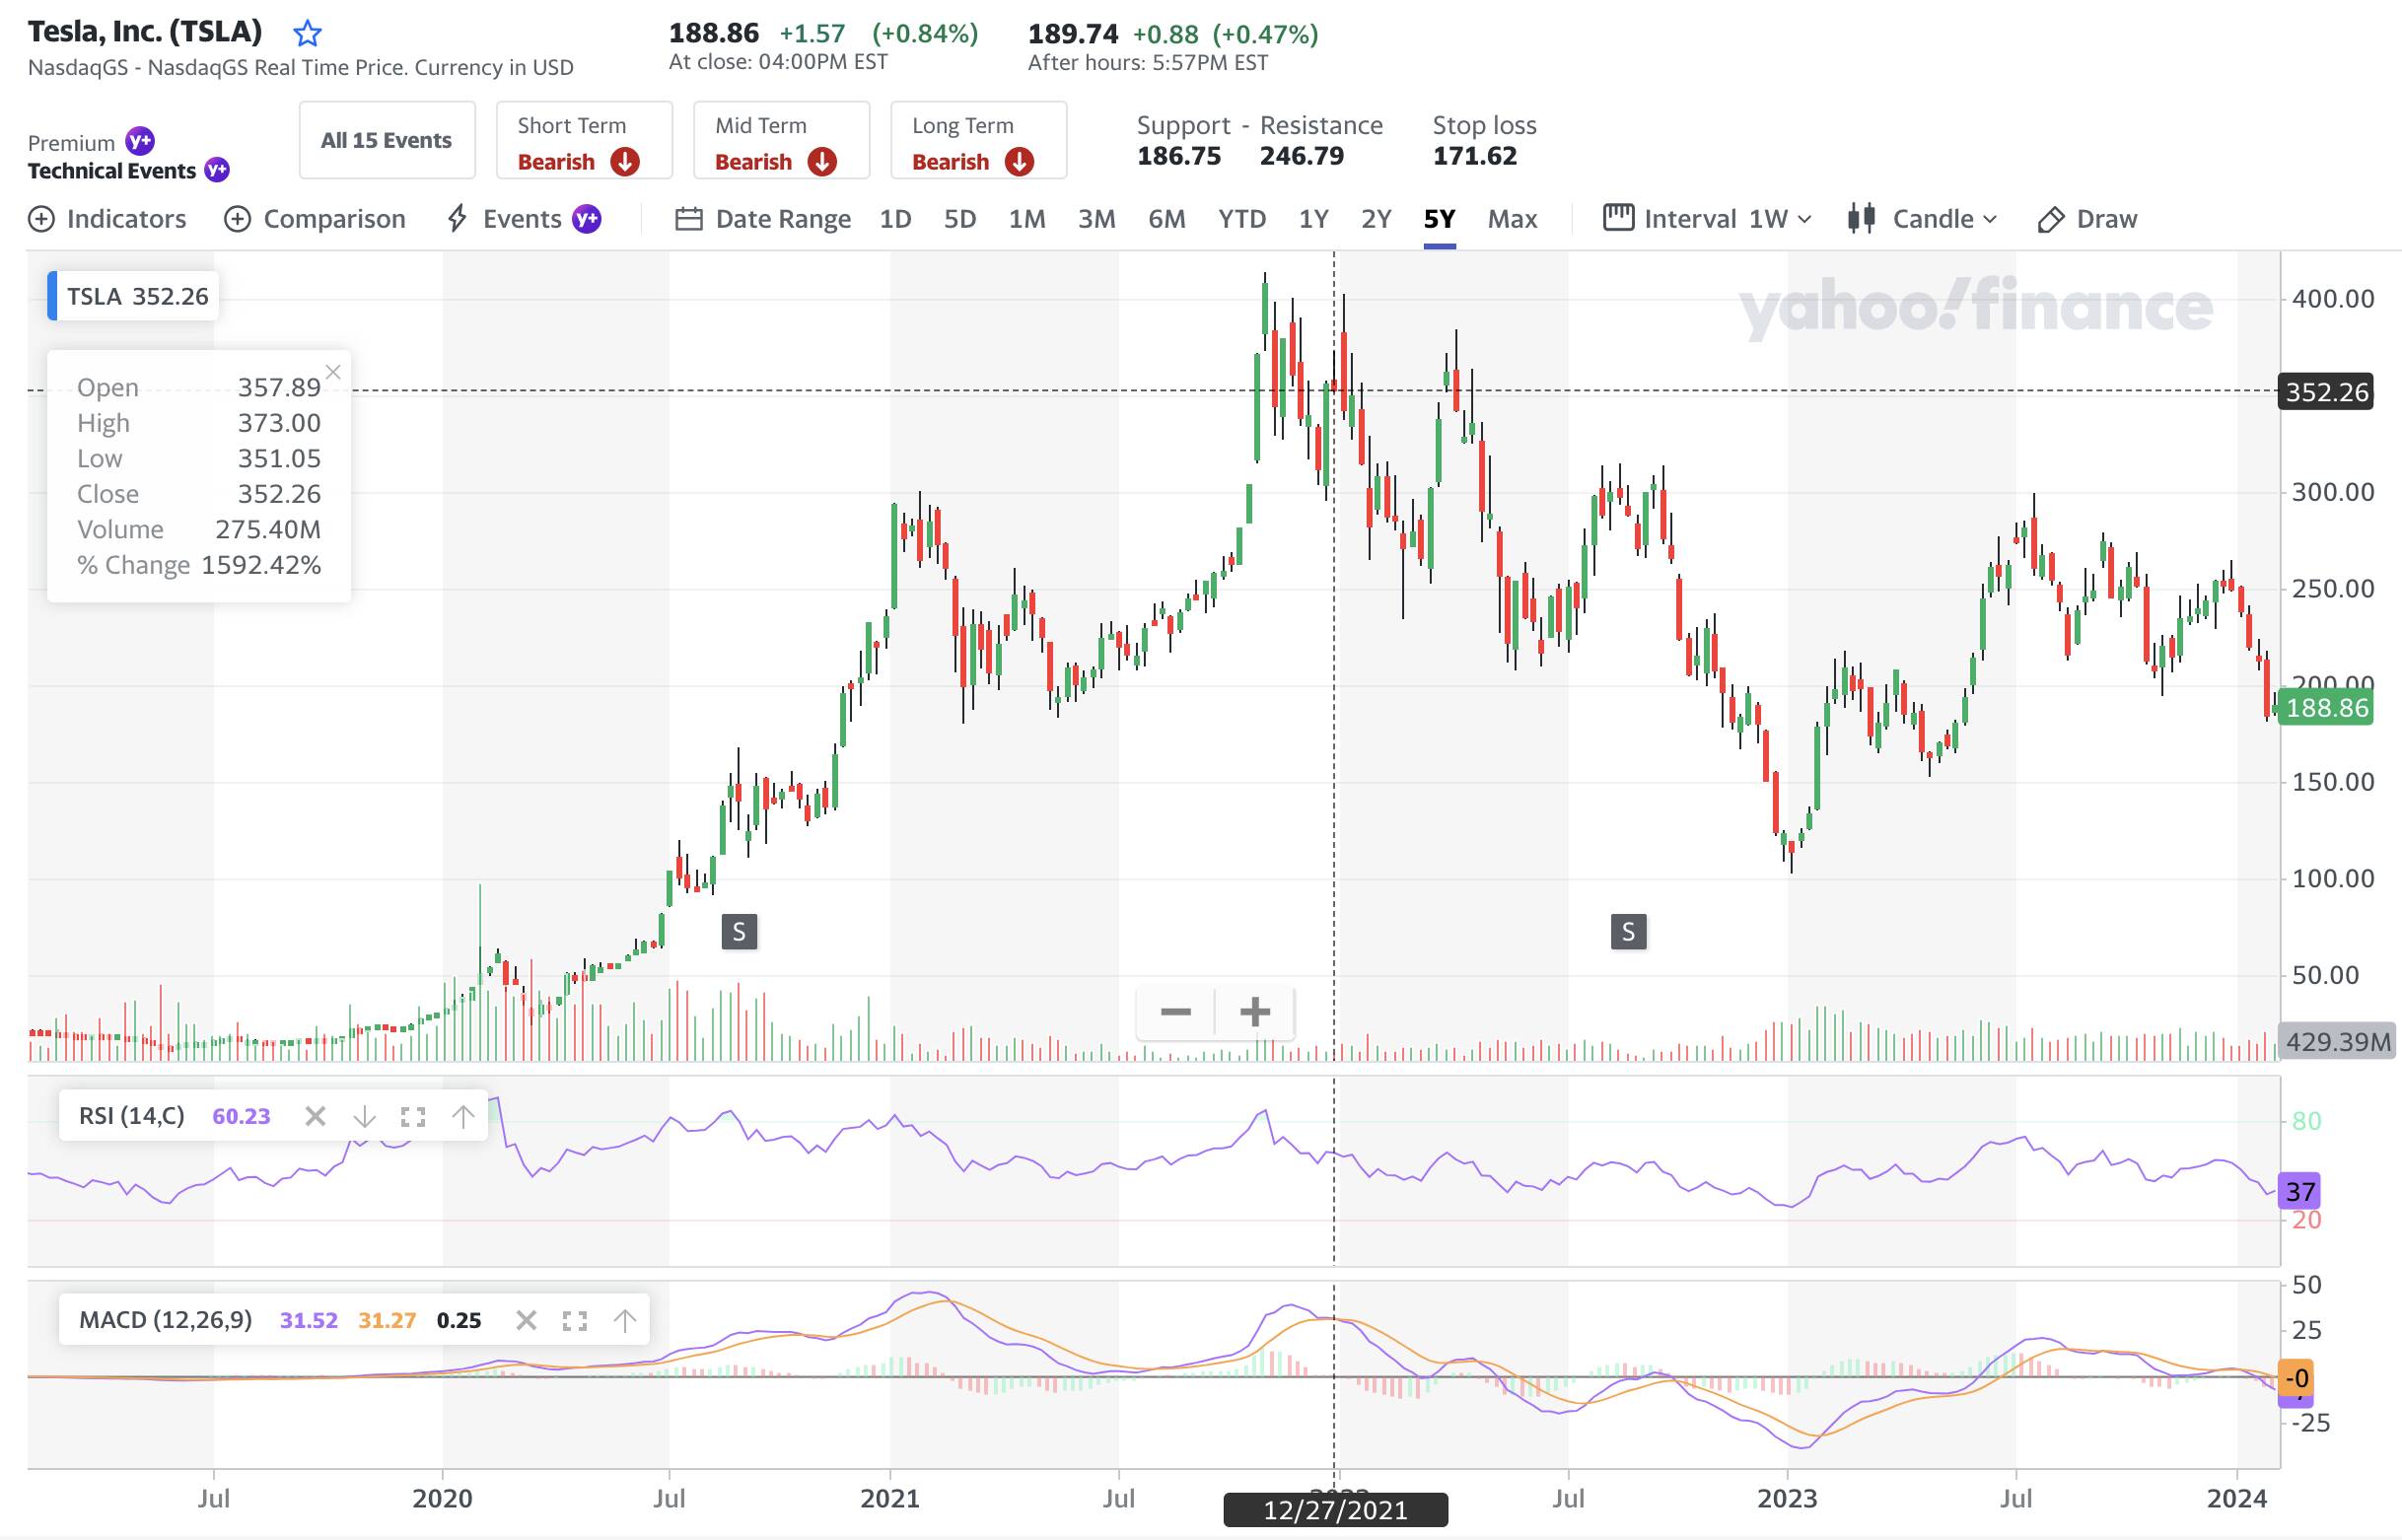
Task: Select the 1Y range
Action: click(1314, 219)
